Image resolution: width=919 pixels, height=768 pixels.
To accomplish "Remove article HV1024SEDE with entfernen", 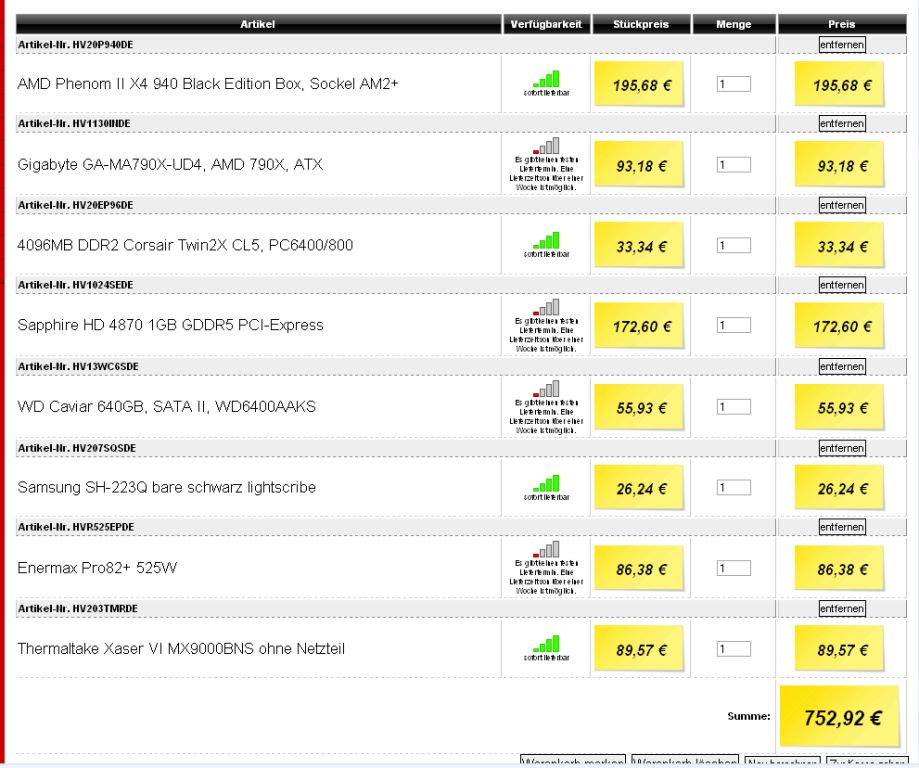I will (842, 285).
